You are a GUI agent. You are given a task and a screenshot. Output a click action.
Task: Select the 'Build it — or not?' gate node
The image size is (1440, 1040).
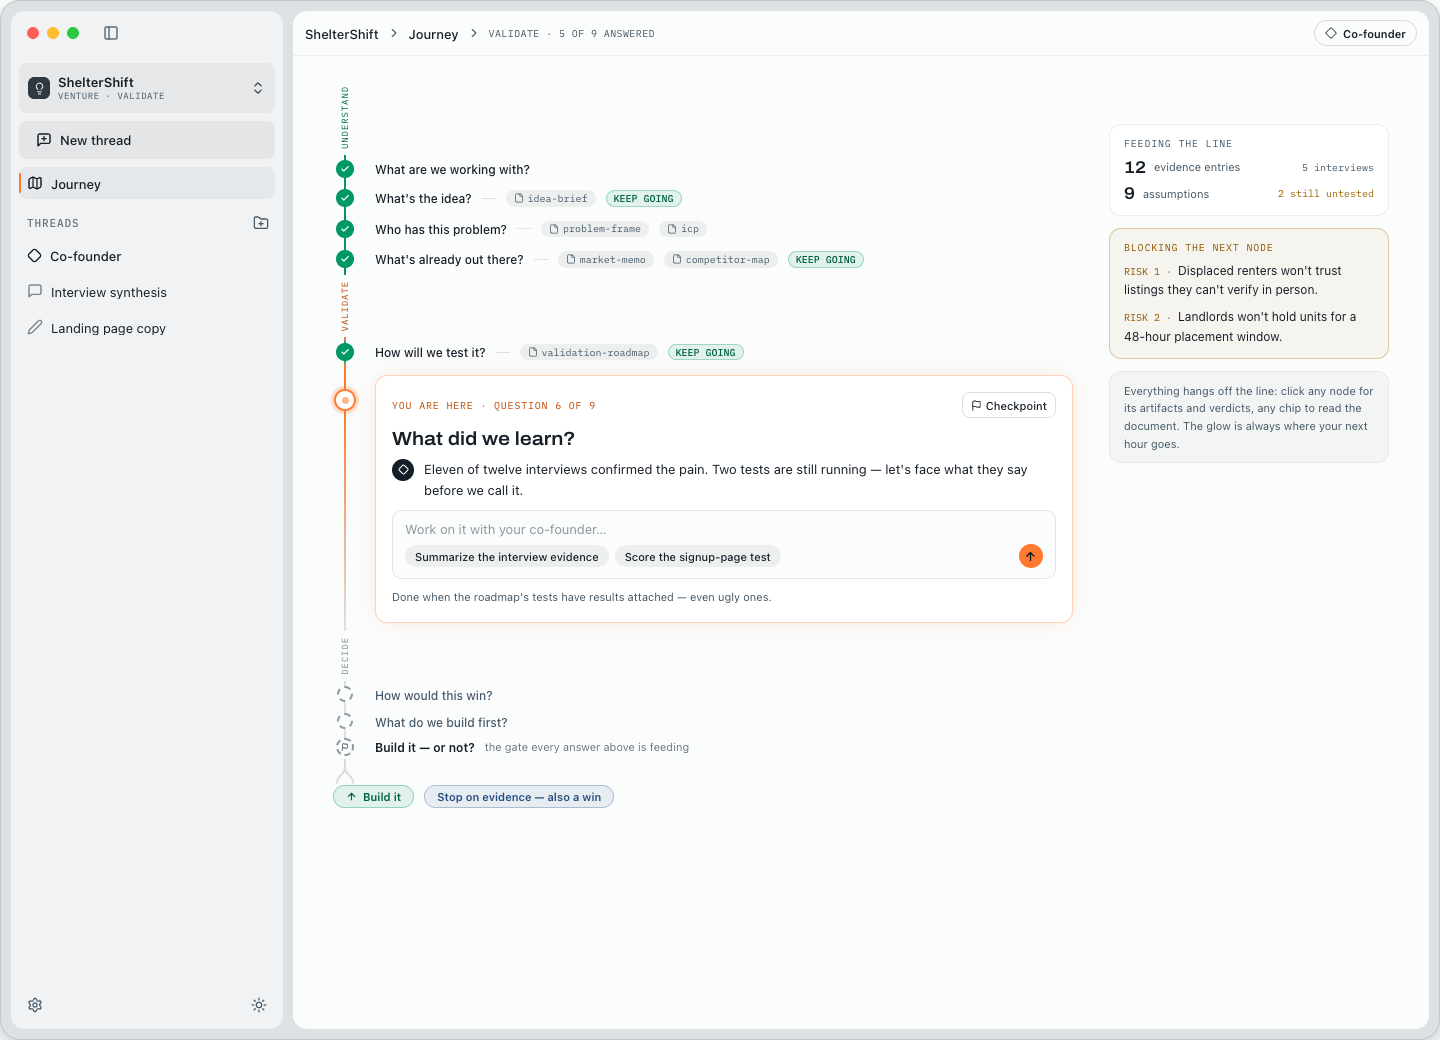(345, 747)
